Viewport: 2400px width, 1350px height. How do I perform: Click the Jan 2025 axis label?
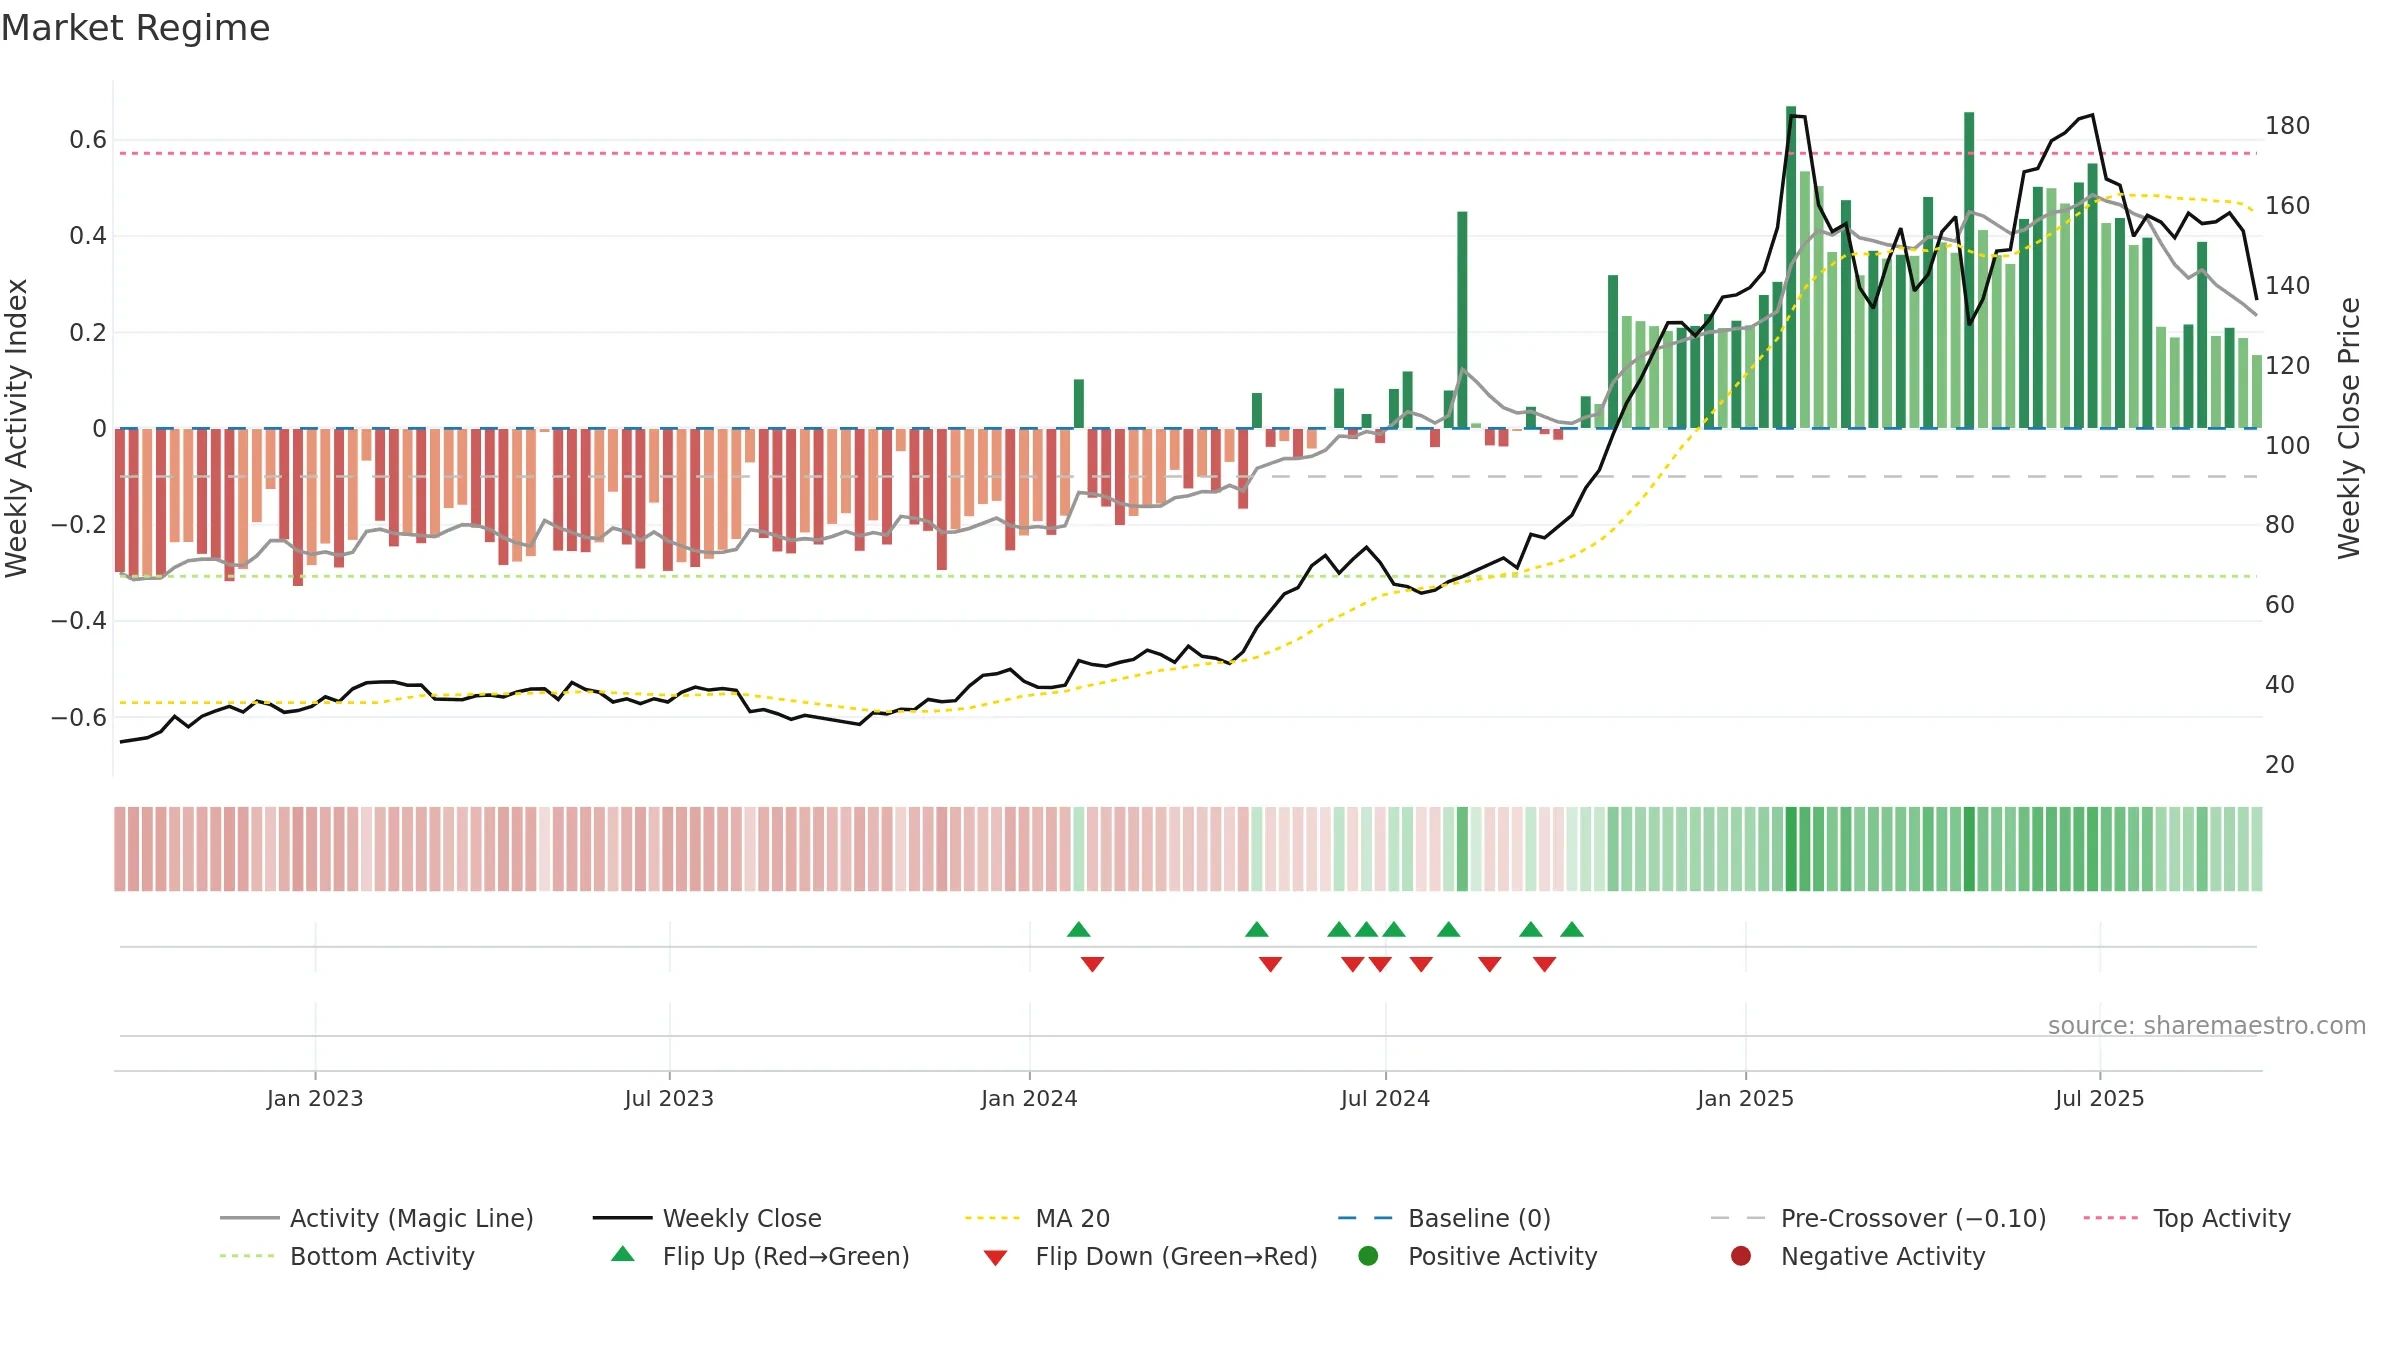[1745, 1099]
